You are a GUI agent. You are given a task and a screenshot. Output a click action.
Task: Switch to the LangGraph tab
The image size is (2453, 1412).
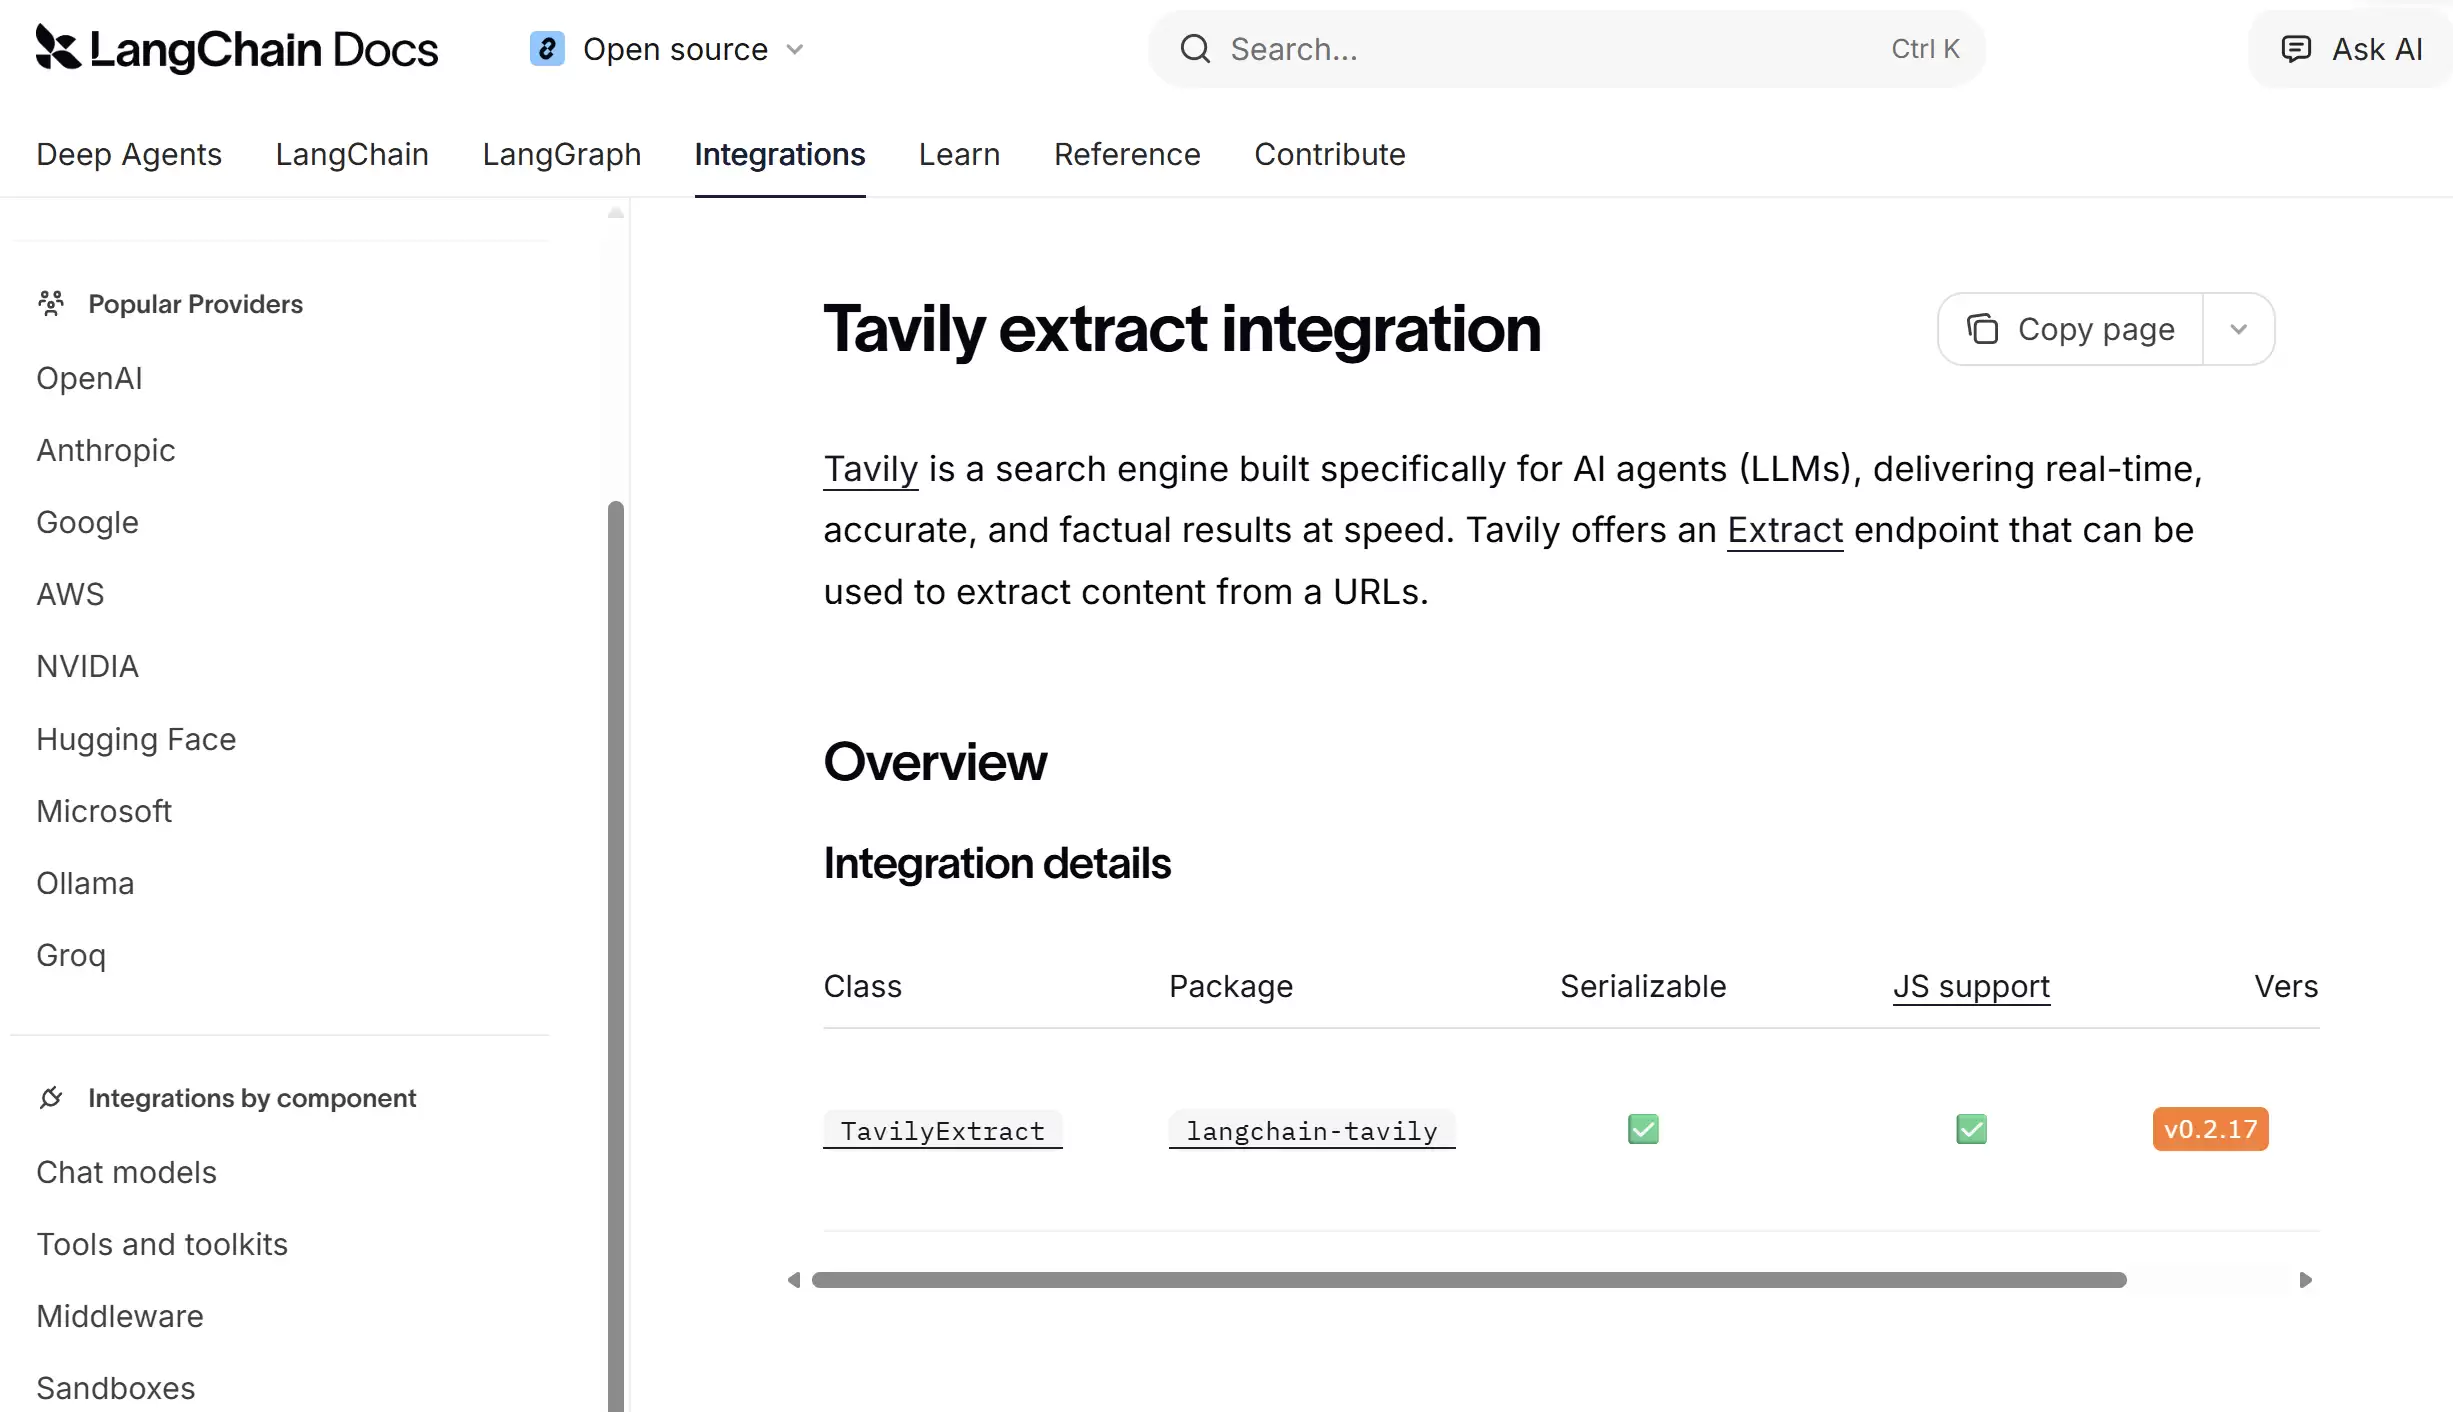pyautogui.click(x=562, y=154)
